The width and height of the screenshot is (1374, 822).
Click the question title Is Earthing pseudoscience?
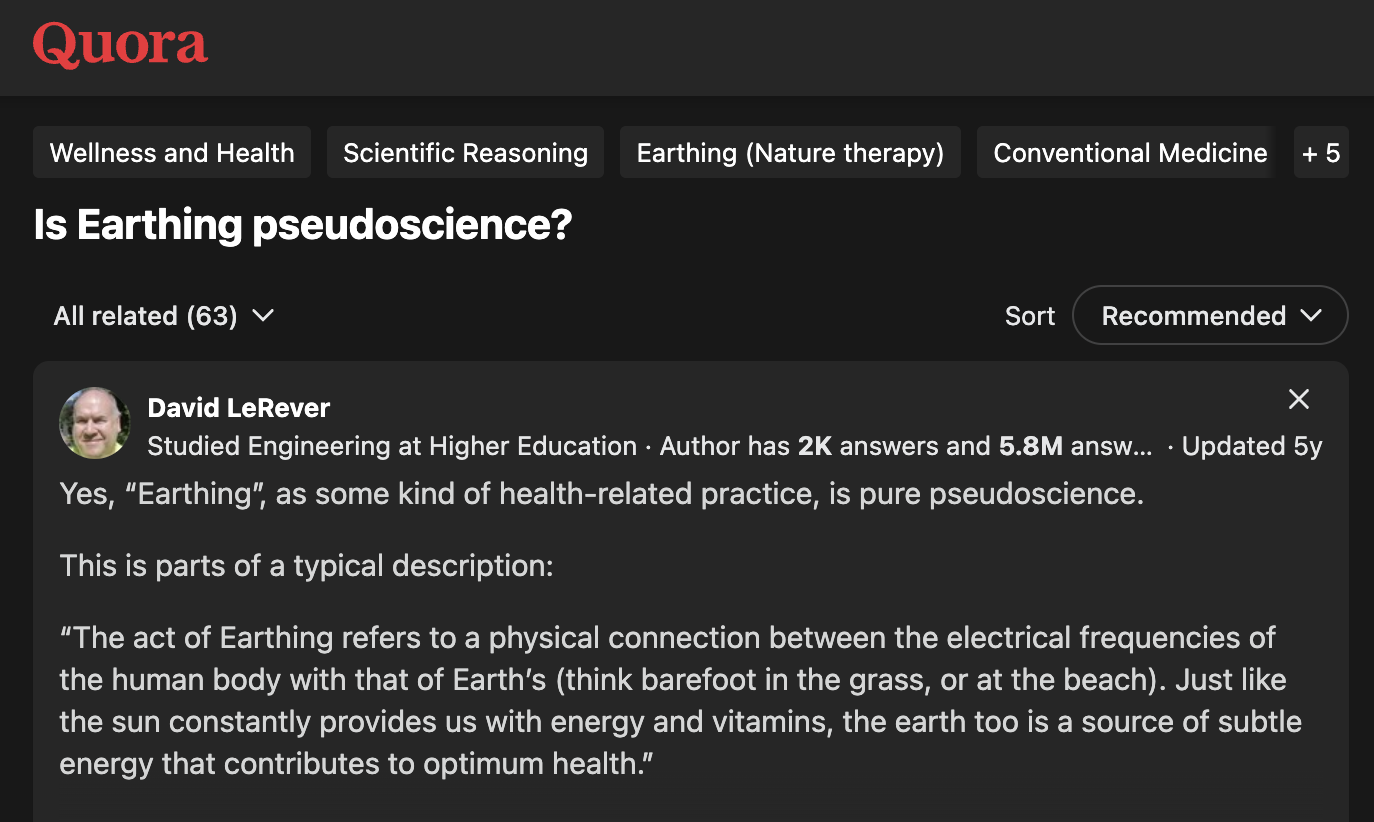tap(302, 225)
